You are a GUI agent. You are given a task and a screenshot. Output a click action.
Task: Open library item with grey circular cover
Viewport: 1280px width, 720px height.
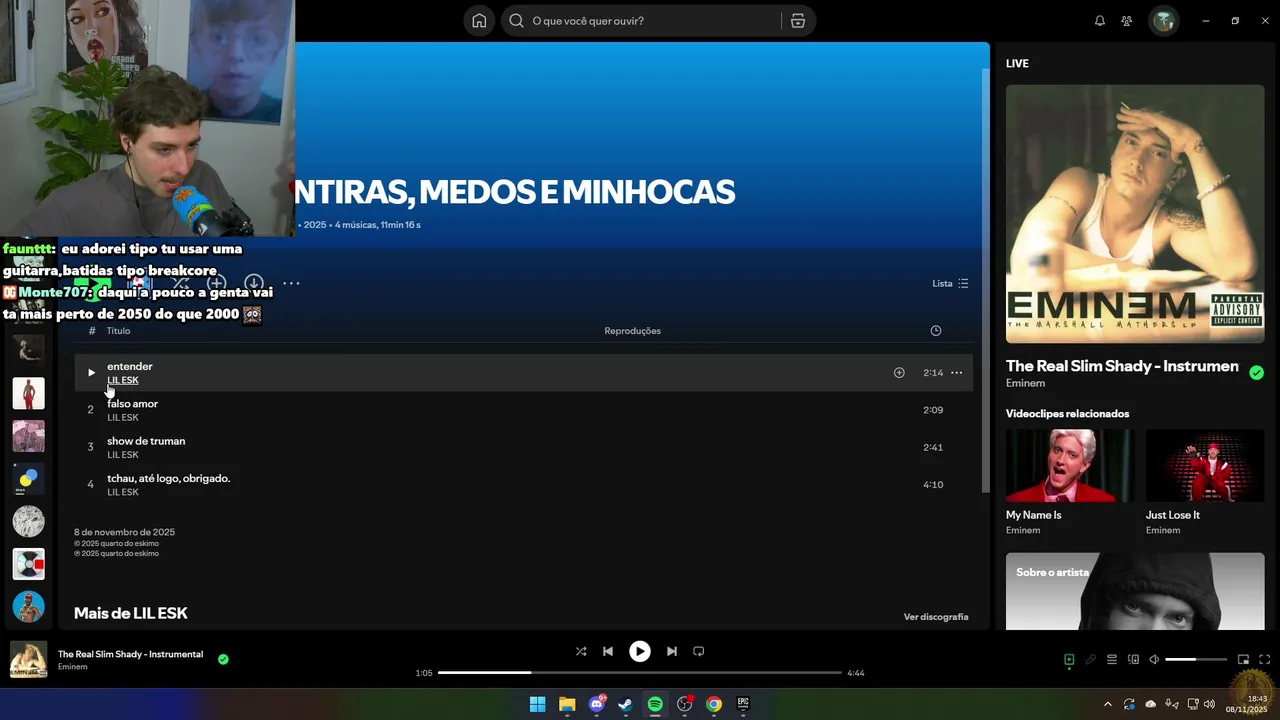(x=28, y=521)
